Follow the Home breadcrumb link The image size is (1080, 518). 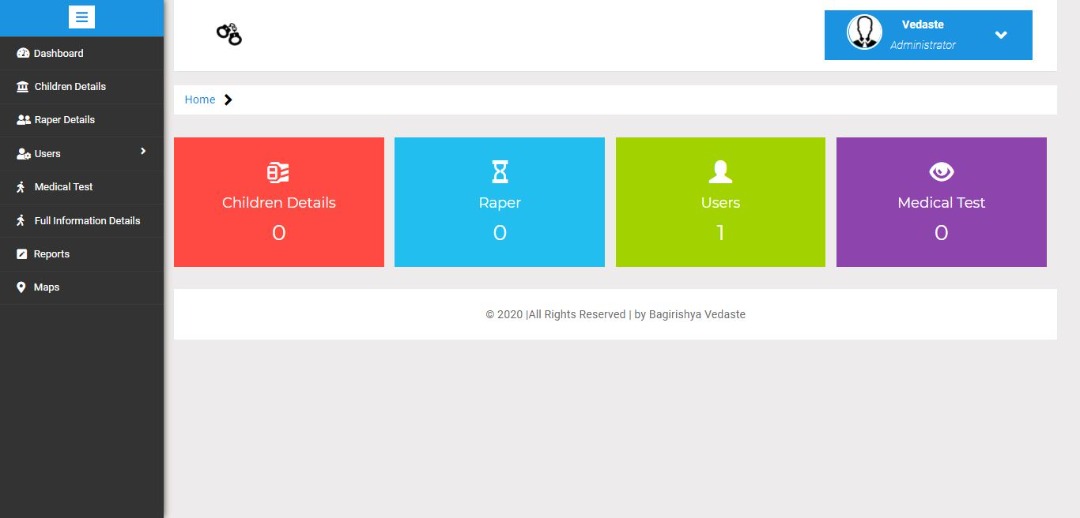(200, 100)
